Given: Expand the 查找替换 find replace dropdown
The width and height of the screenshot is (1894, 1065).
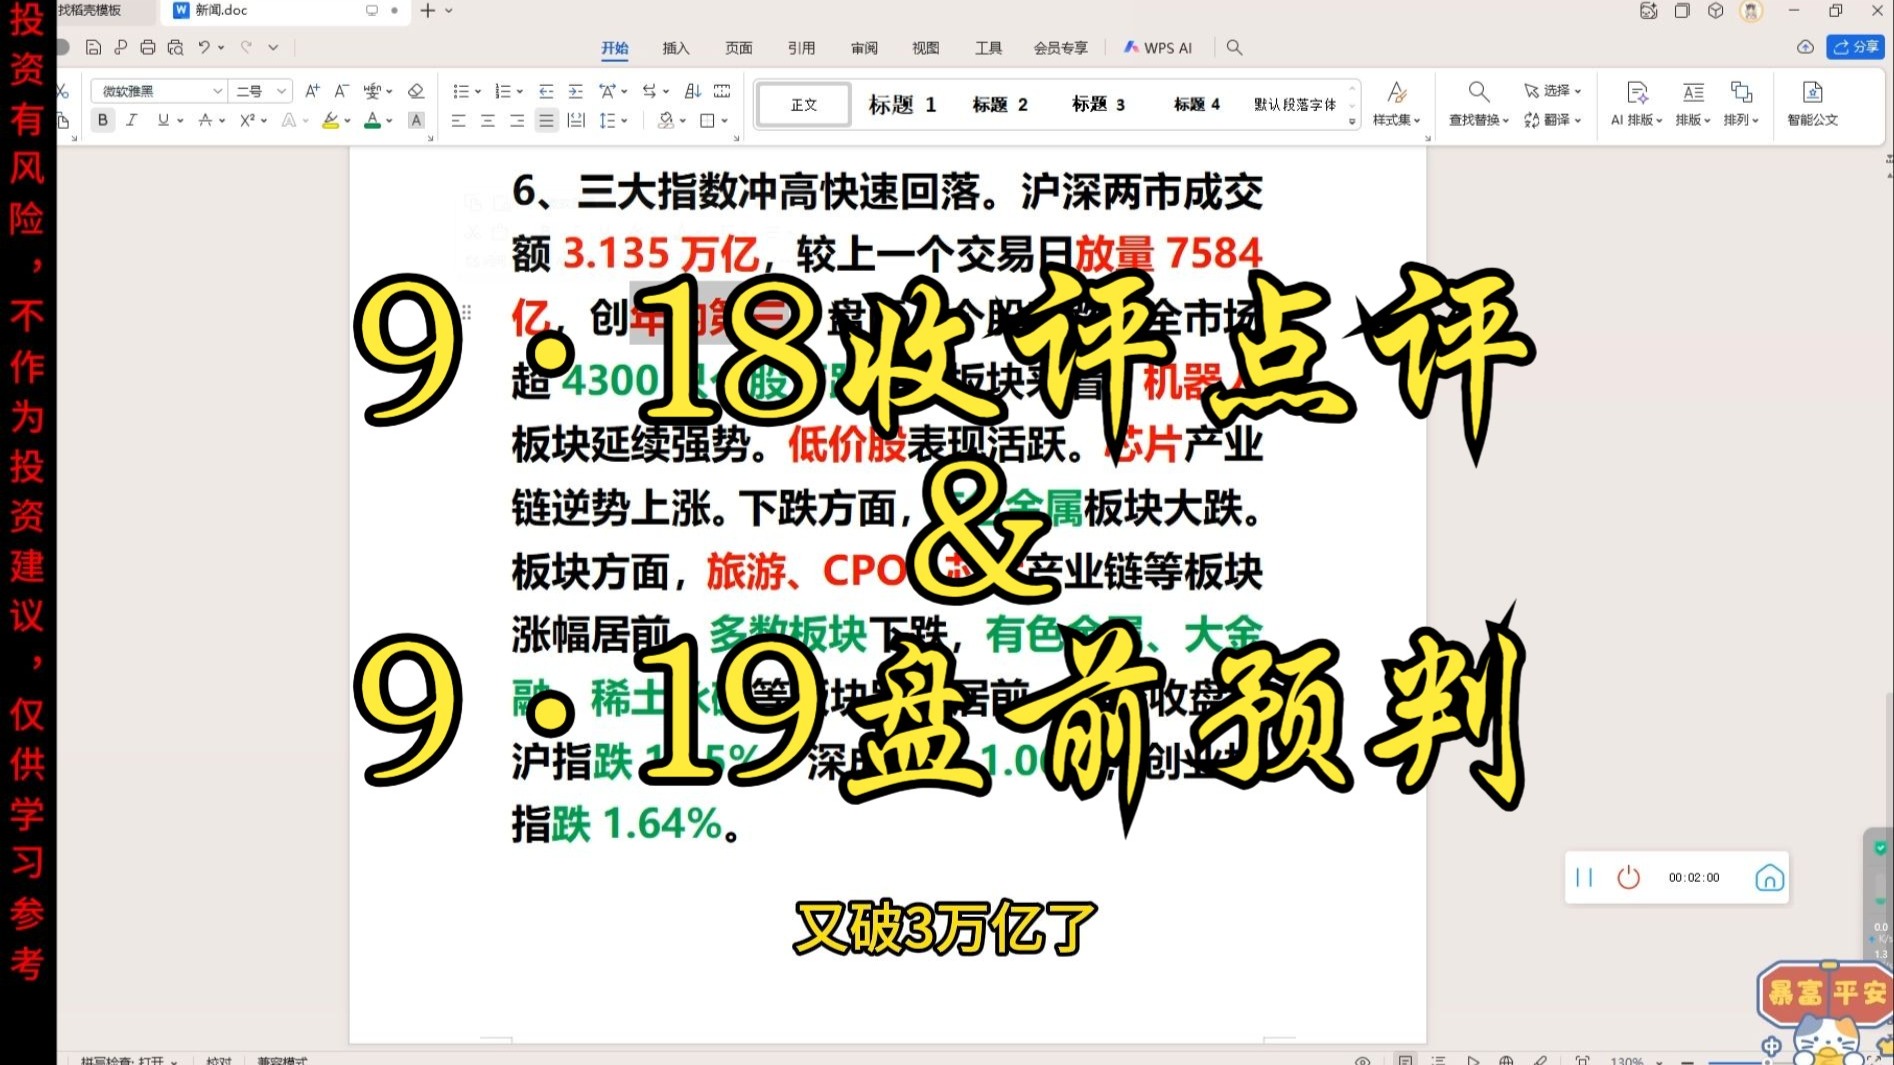Looking at the screenshot, I should [1479, 120].
